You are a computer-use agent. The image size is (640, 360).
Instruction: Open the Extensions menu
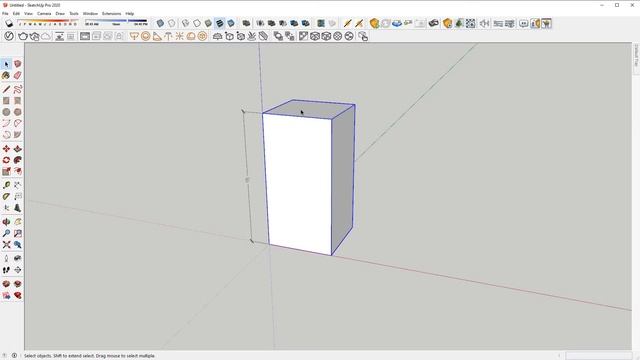(111, 13)
